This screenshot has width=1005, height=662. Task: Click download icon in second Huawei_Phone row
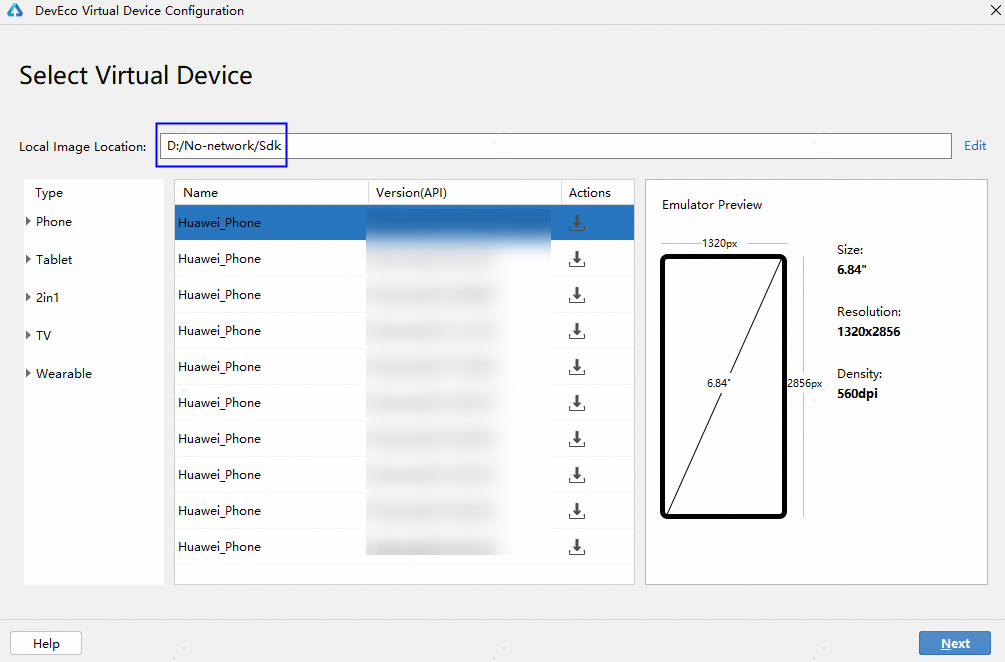[x=577, y=259]
